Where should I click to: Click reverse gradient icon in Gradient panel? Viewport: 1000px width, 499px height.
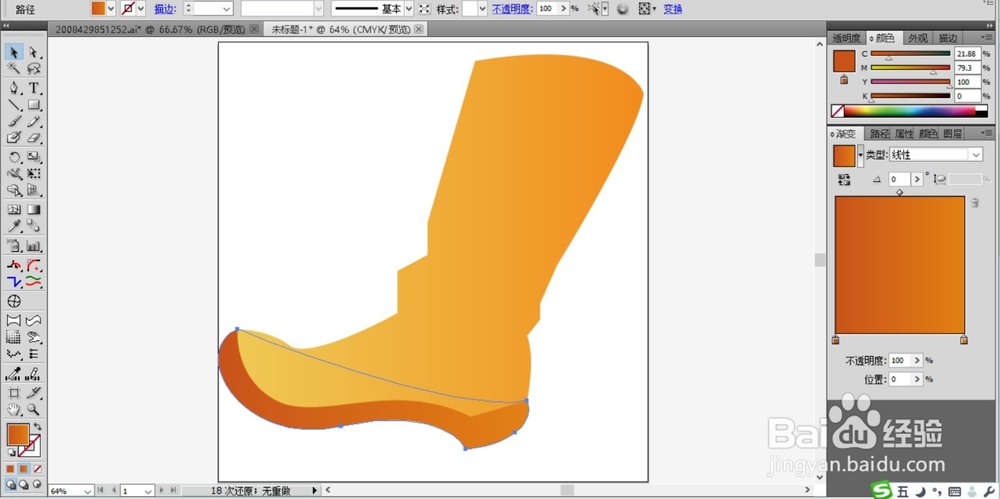click(844, 180)
